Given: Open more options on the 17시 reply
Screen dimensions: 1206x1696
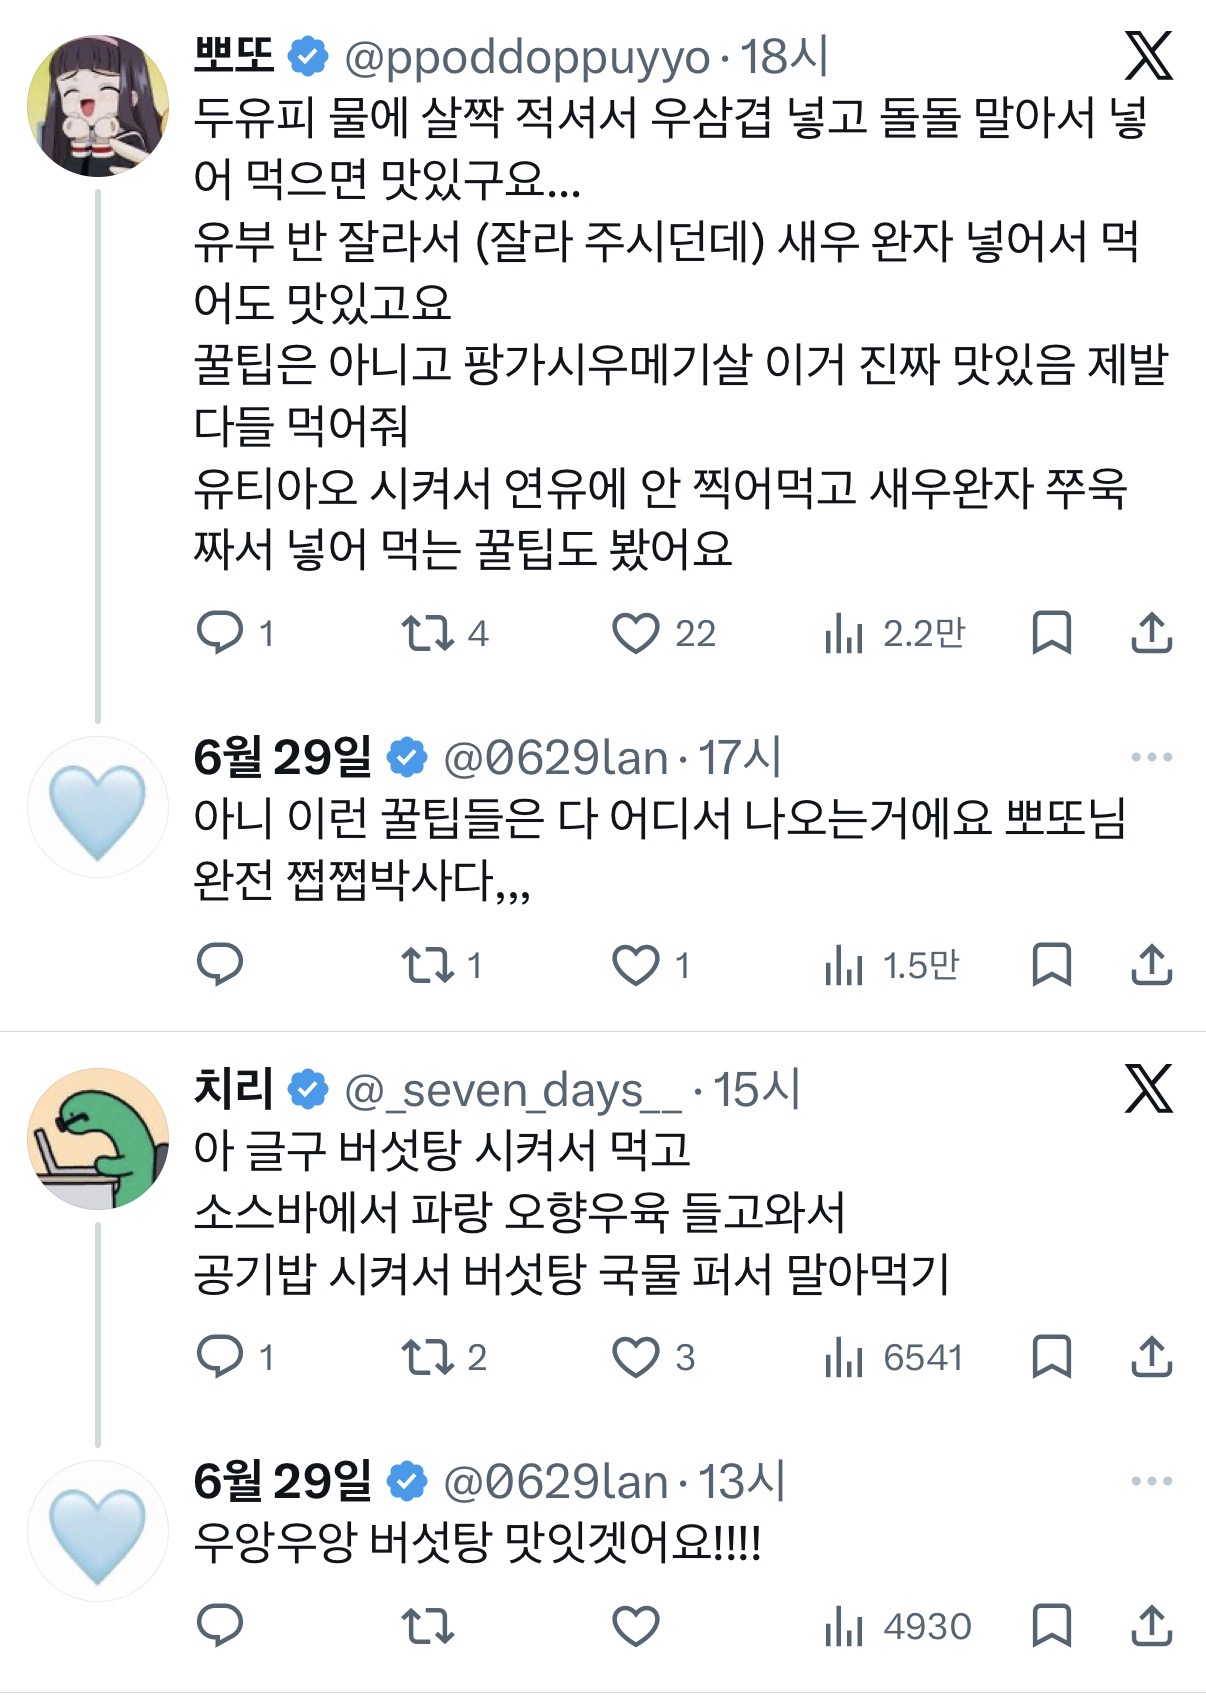Looking at the screenshot, I should click(x=1151, y=757).
